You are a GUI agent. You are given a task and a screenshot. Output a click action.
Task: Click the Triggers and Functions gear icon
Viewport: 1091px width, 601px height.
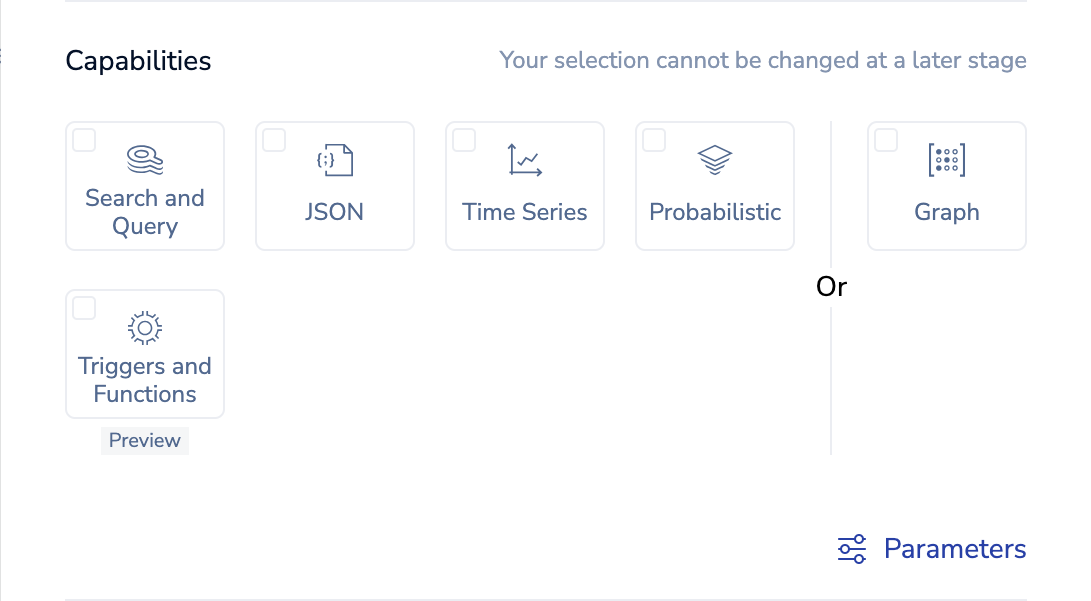point(145,327)
